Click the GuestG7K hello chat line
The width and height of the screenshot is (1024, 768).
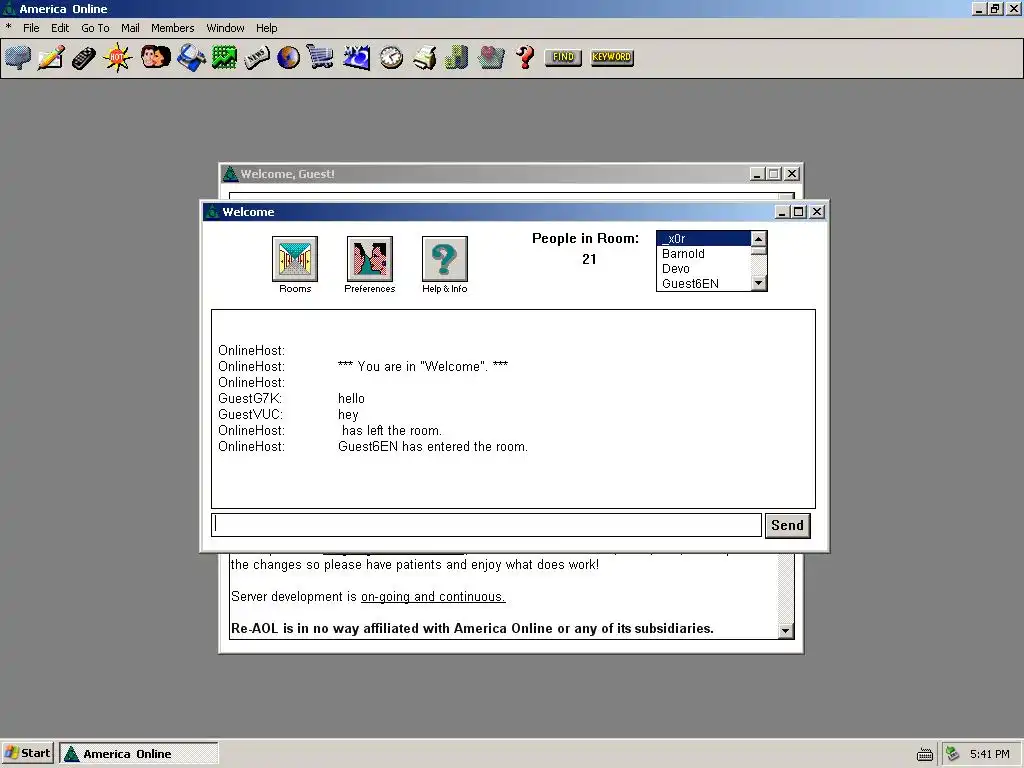292,398
